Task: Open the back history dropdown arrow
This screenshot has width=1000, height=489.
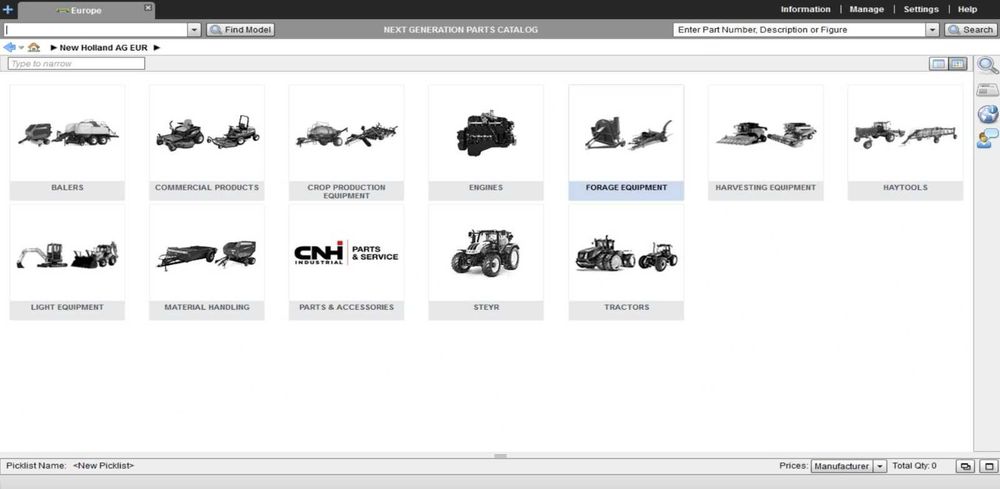Action: (x=21, y=48)
